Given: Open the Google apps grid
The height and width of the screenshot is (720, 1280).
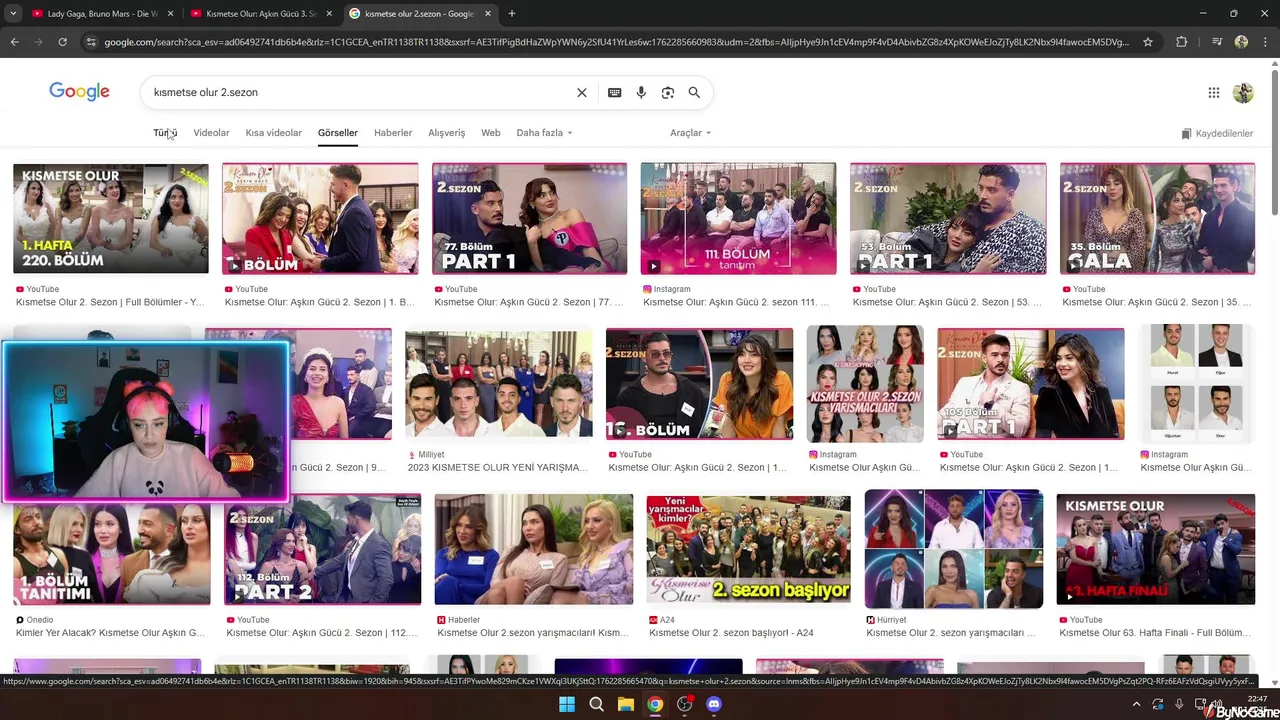Looking at the screenshot, I should point(1214,93).
